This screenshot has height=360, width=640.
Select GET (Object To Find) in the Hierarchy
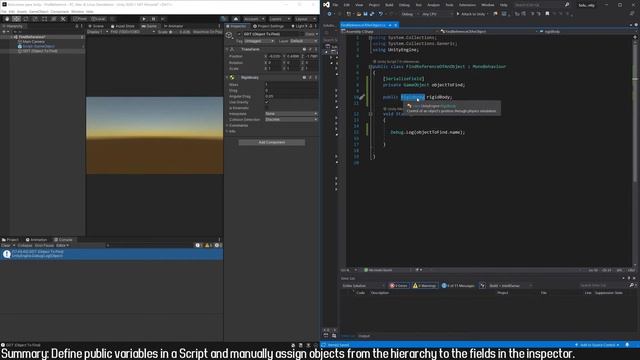[x=40, y=51]
